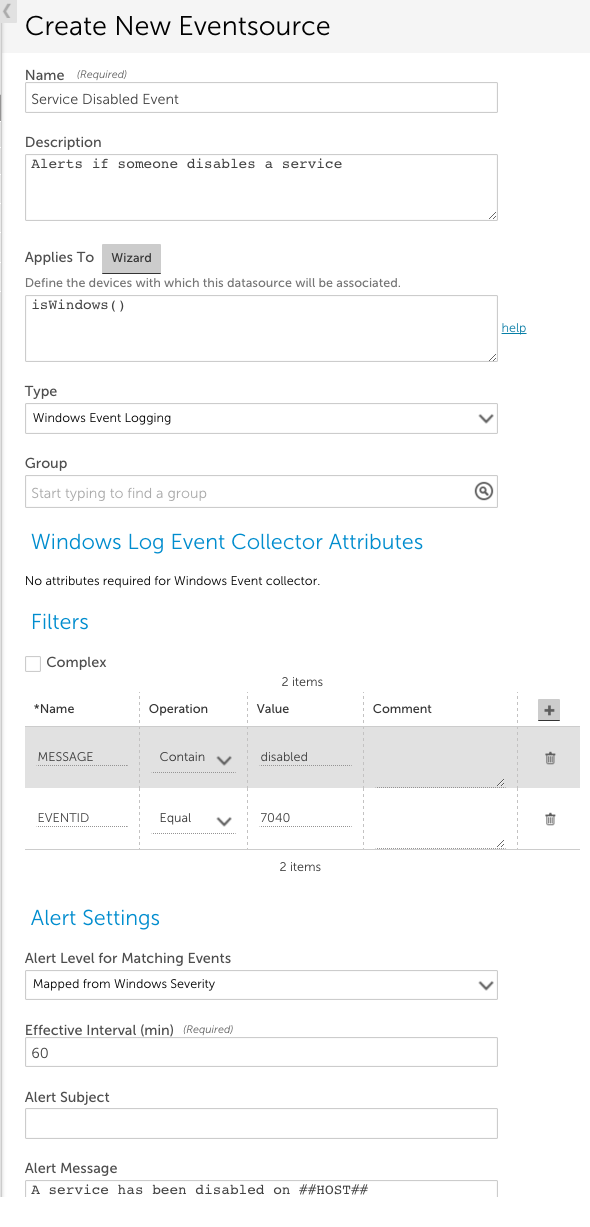
Task: Open the Applies To Wizard
Action: point(131,258)
